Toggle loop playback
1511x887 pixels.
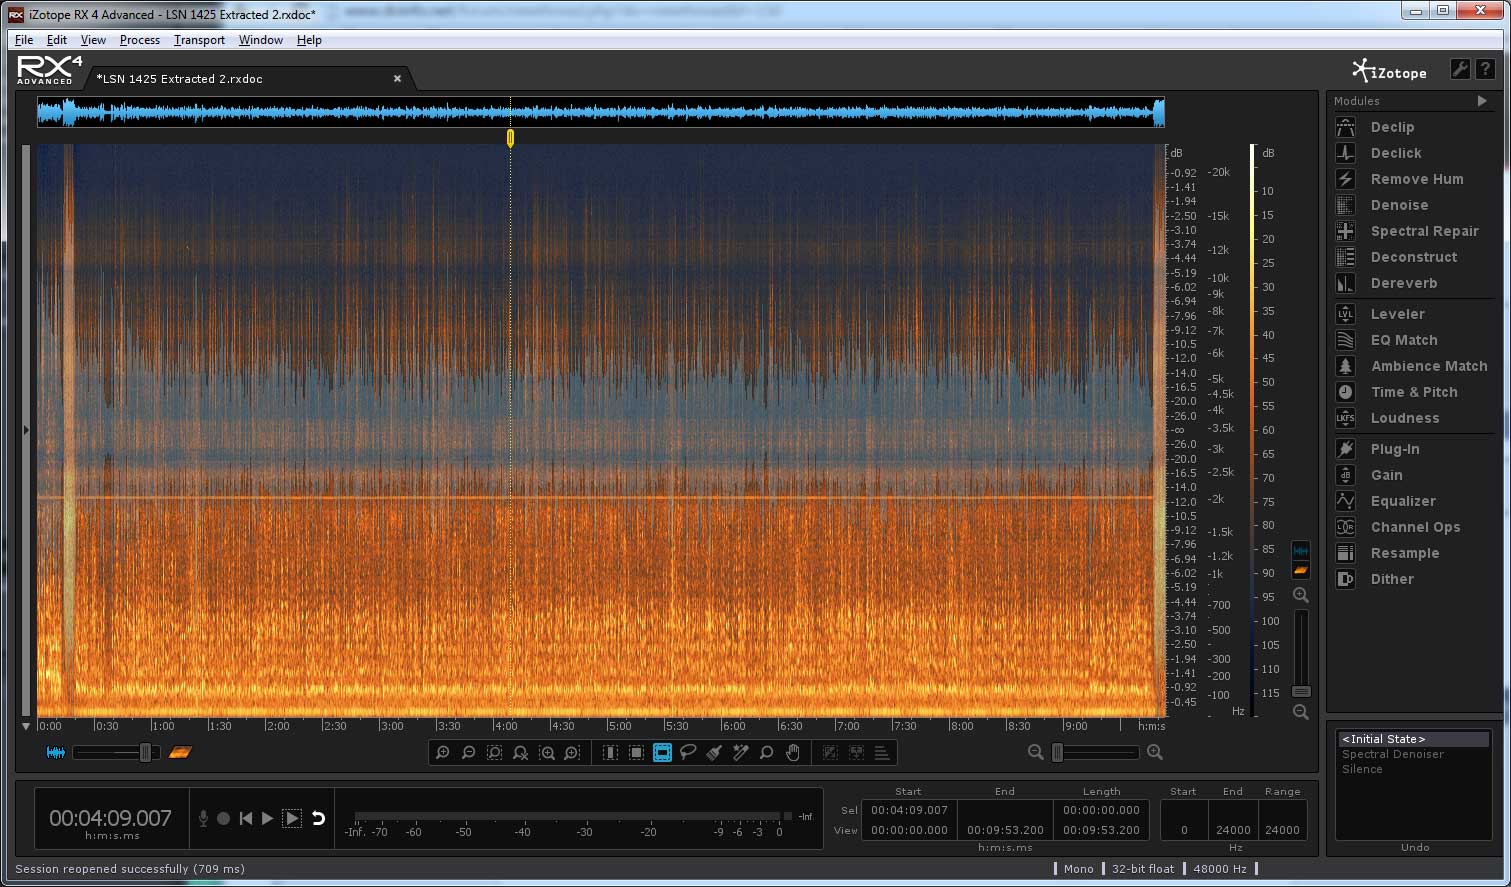click(x=318, y=818)
